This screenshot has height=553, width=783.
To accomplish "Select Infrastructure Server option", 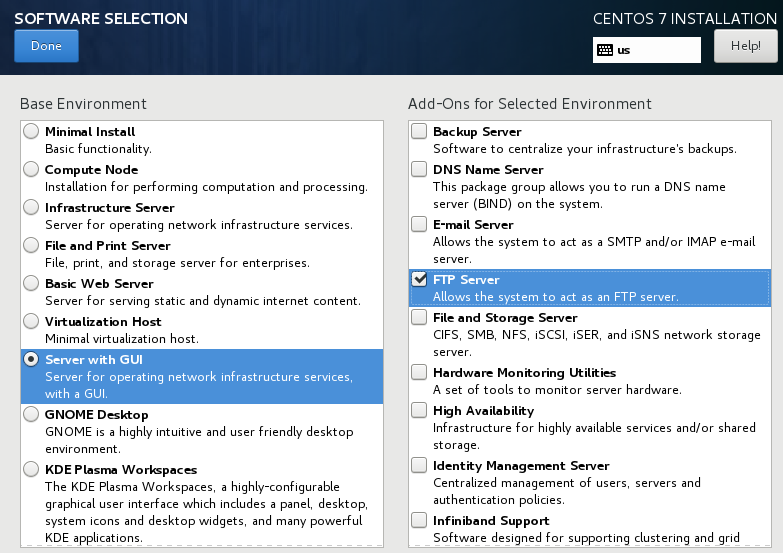I will click(32, 207).
